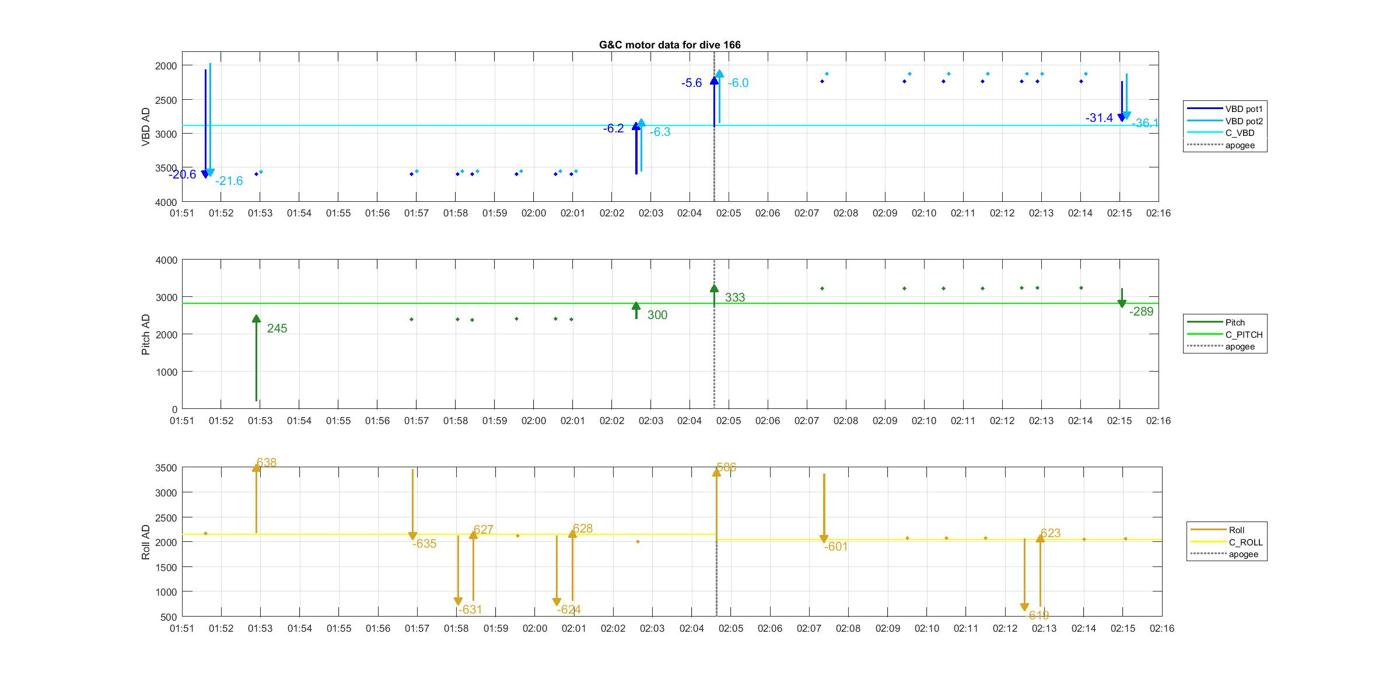
Task: Click the '-289' pitch value label
Action: click(x=1141, y=312)
